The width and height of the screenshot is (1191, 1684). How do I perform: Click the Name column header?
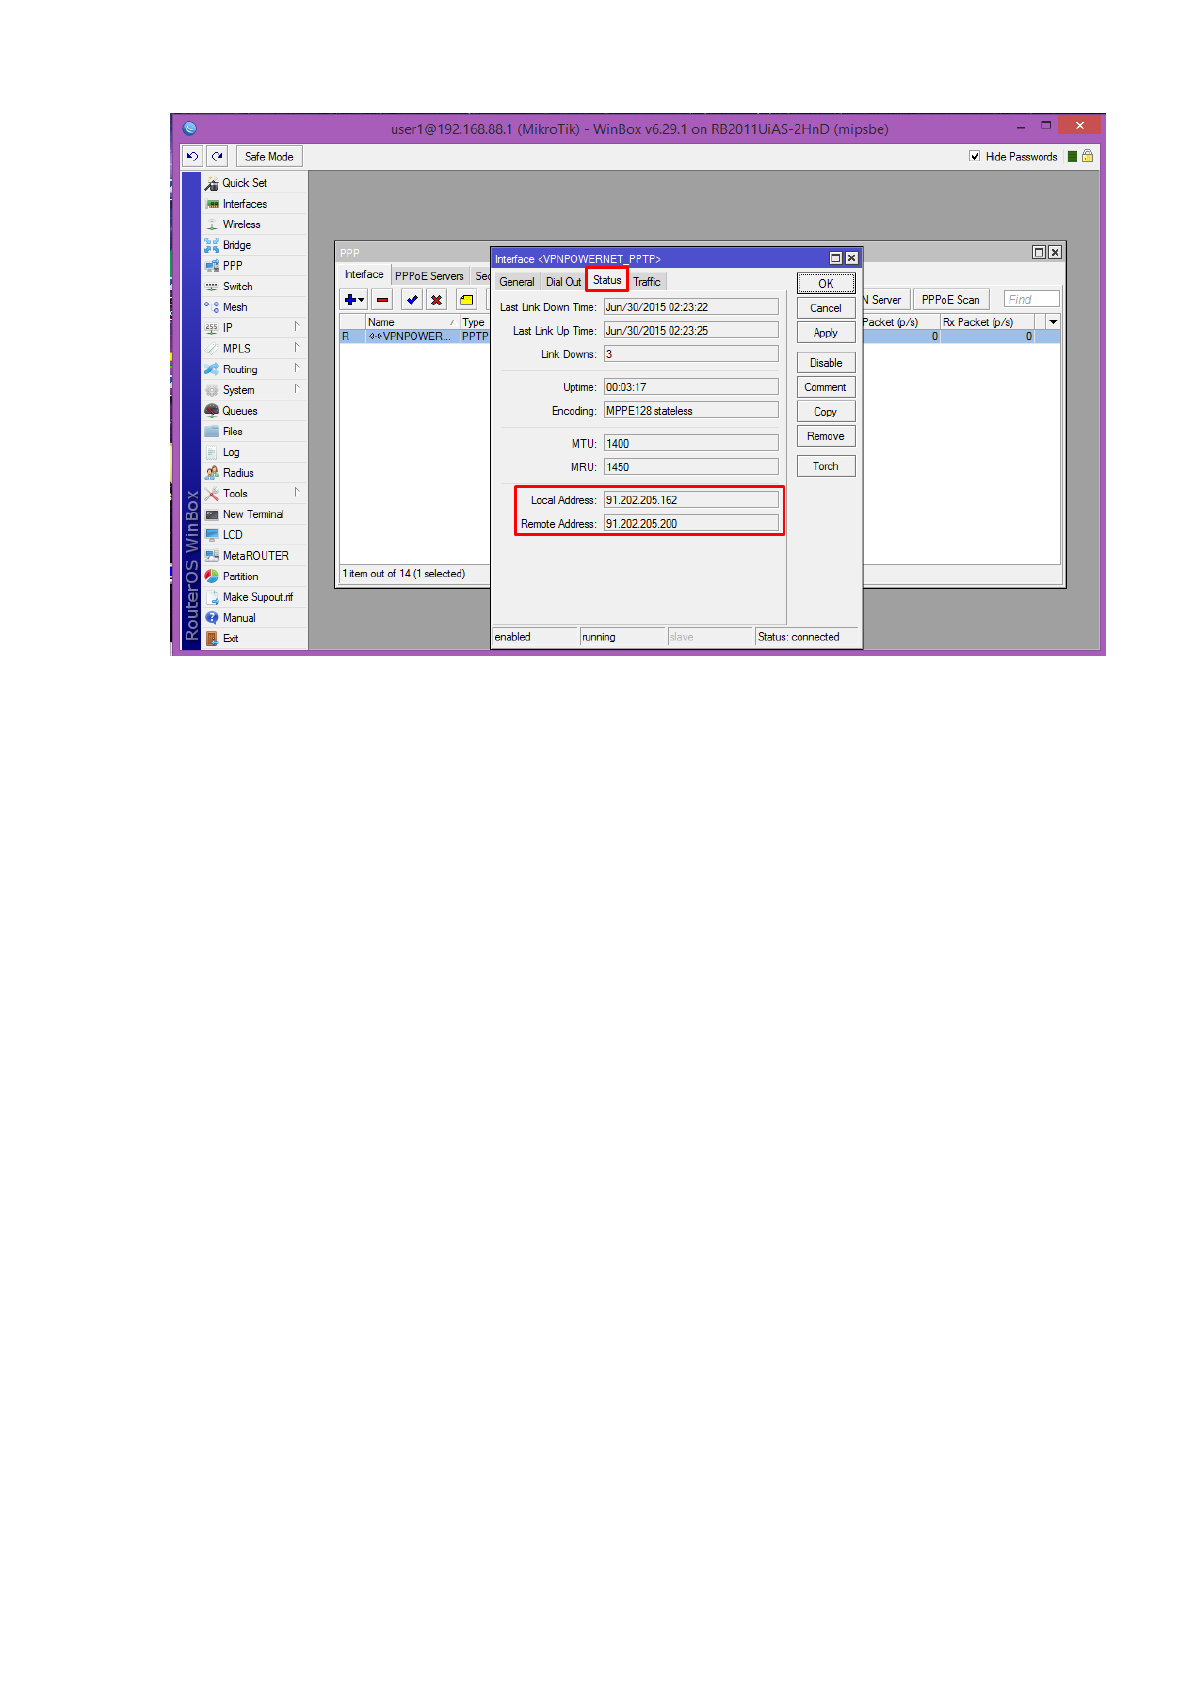pos(412,322)
